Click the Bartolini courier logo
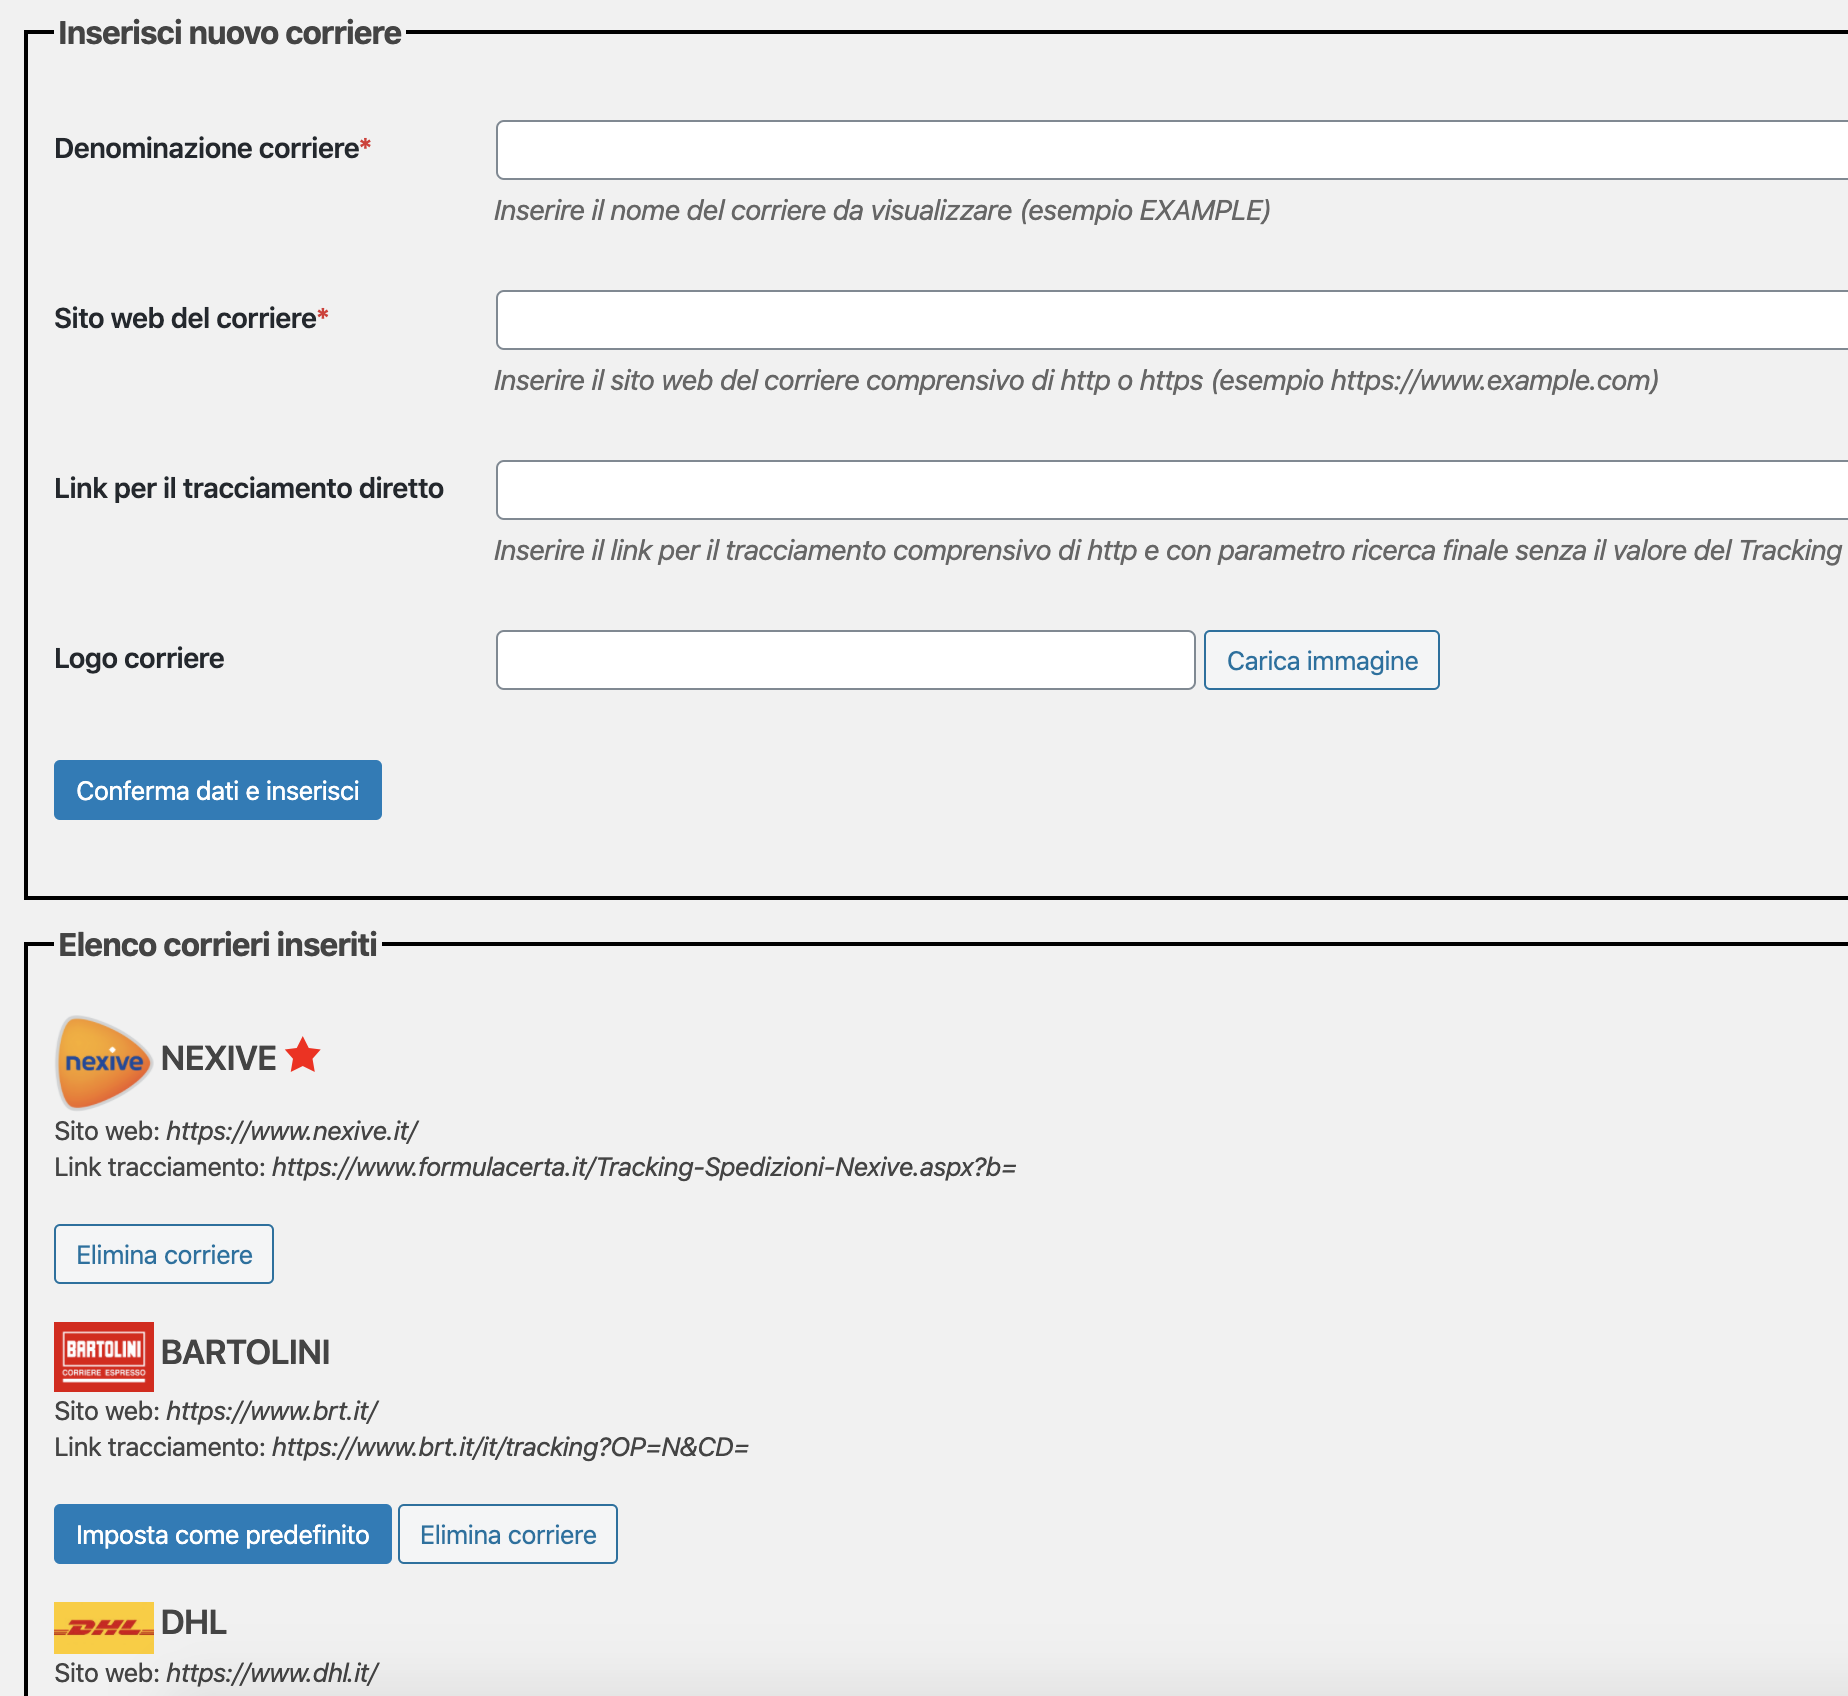 tap(104, 1356)
